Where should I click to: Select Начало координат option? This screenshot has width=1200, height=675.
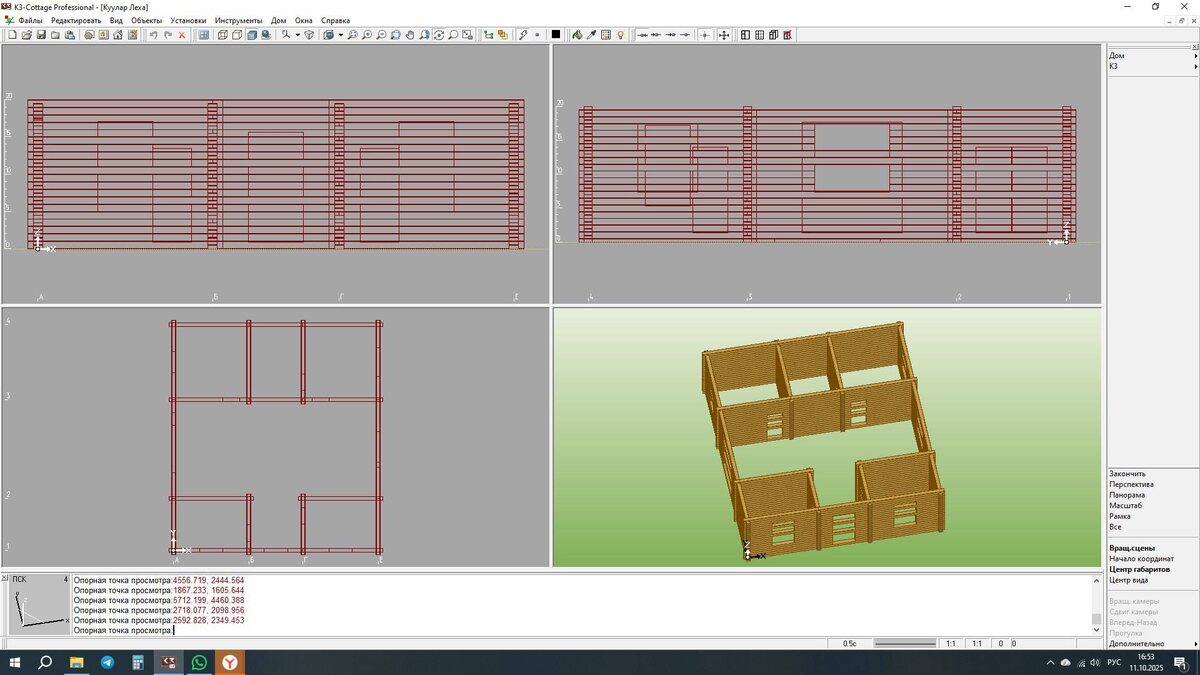[x=1141, y=558]
